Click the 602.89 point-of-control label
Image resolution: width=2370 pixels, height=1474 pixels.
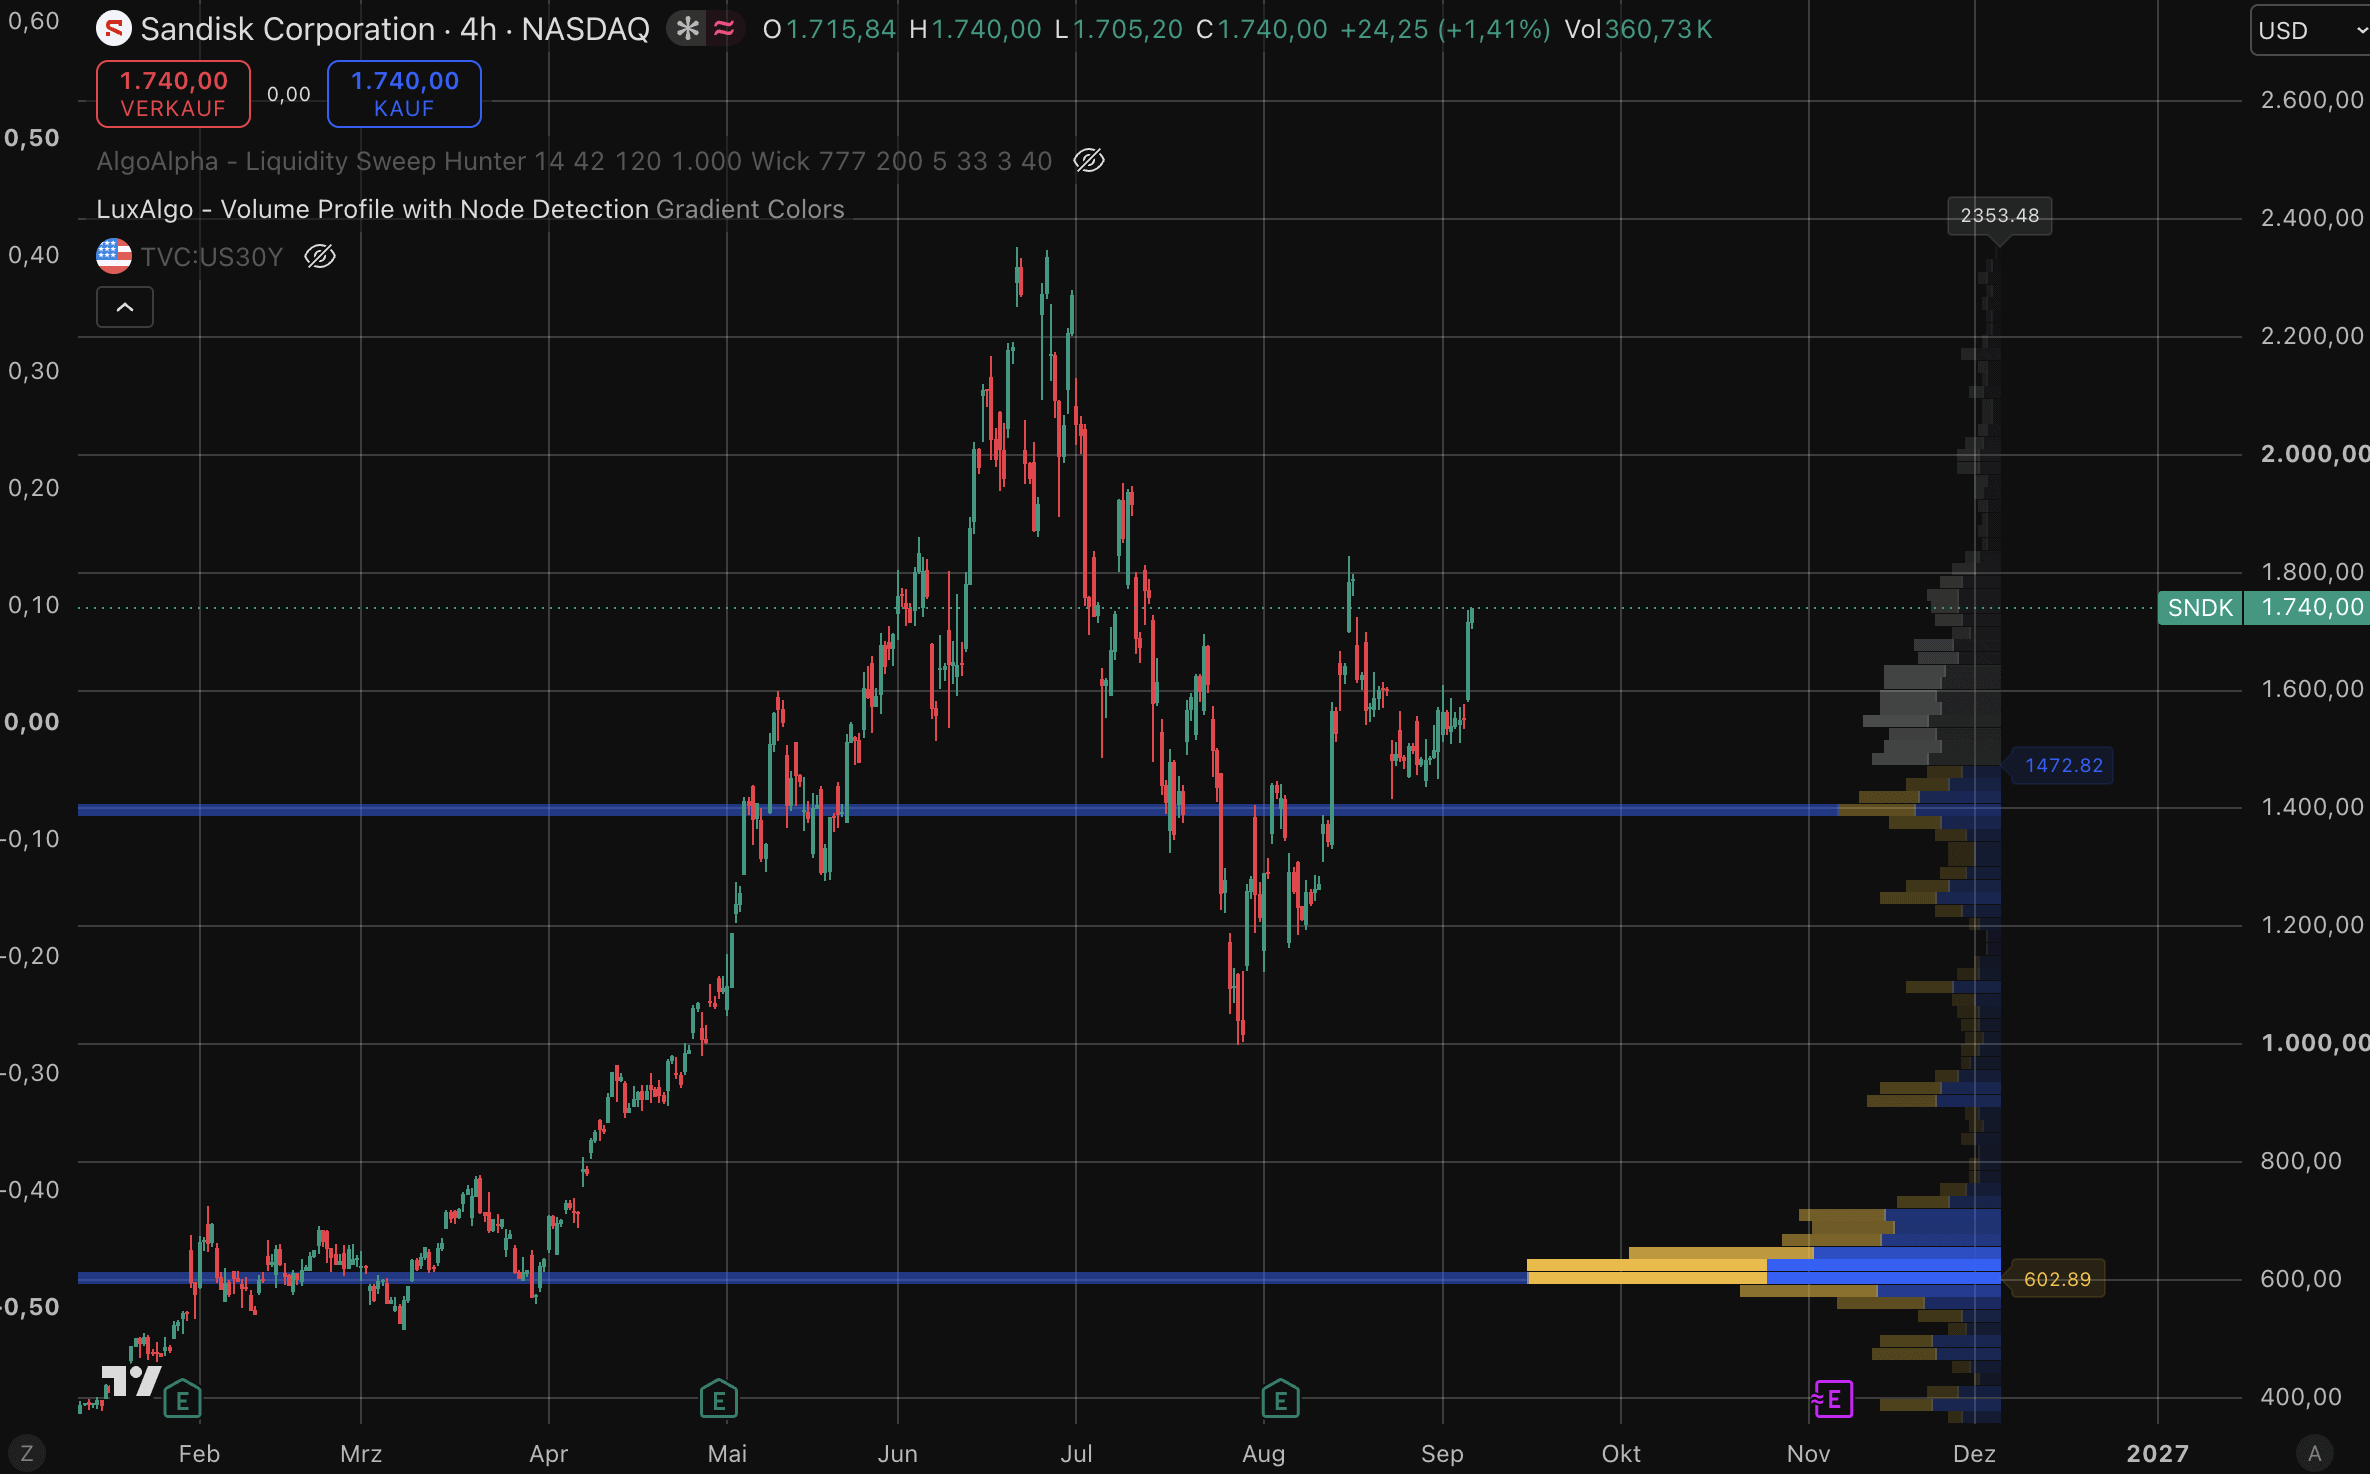pos(2057,1279)
